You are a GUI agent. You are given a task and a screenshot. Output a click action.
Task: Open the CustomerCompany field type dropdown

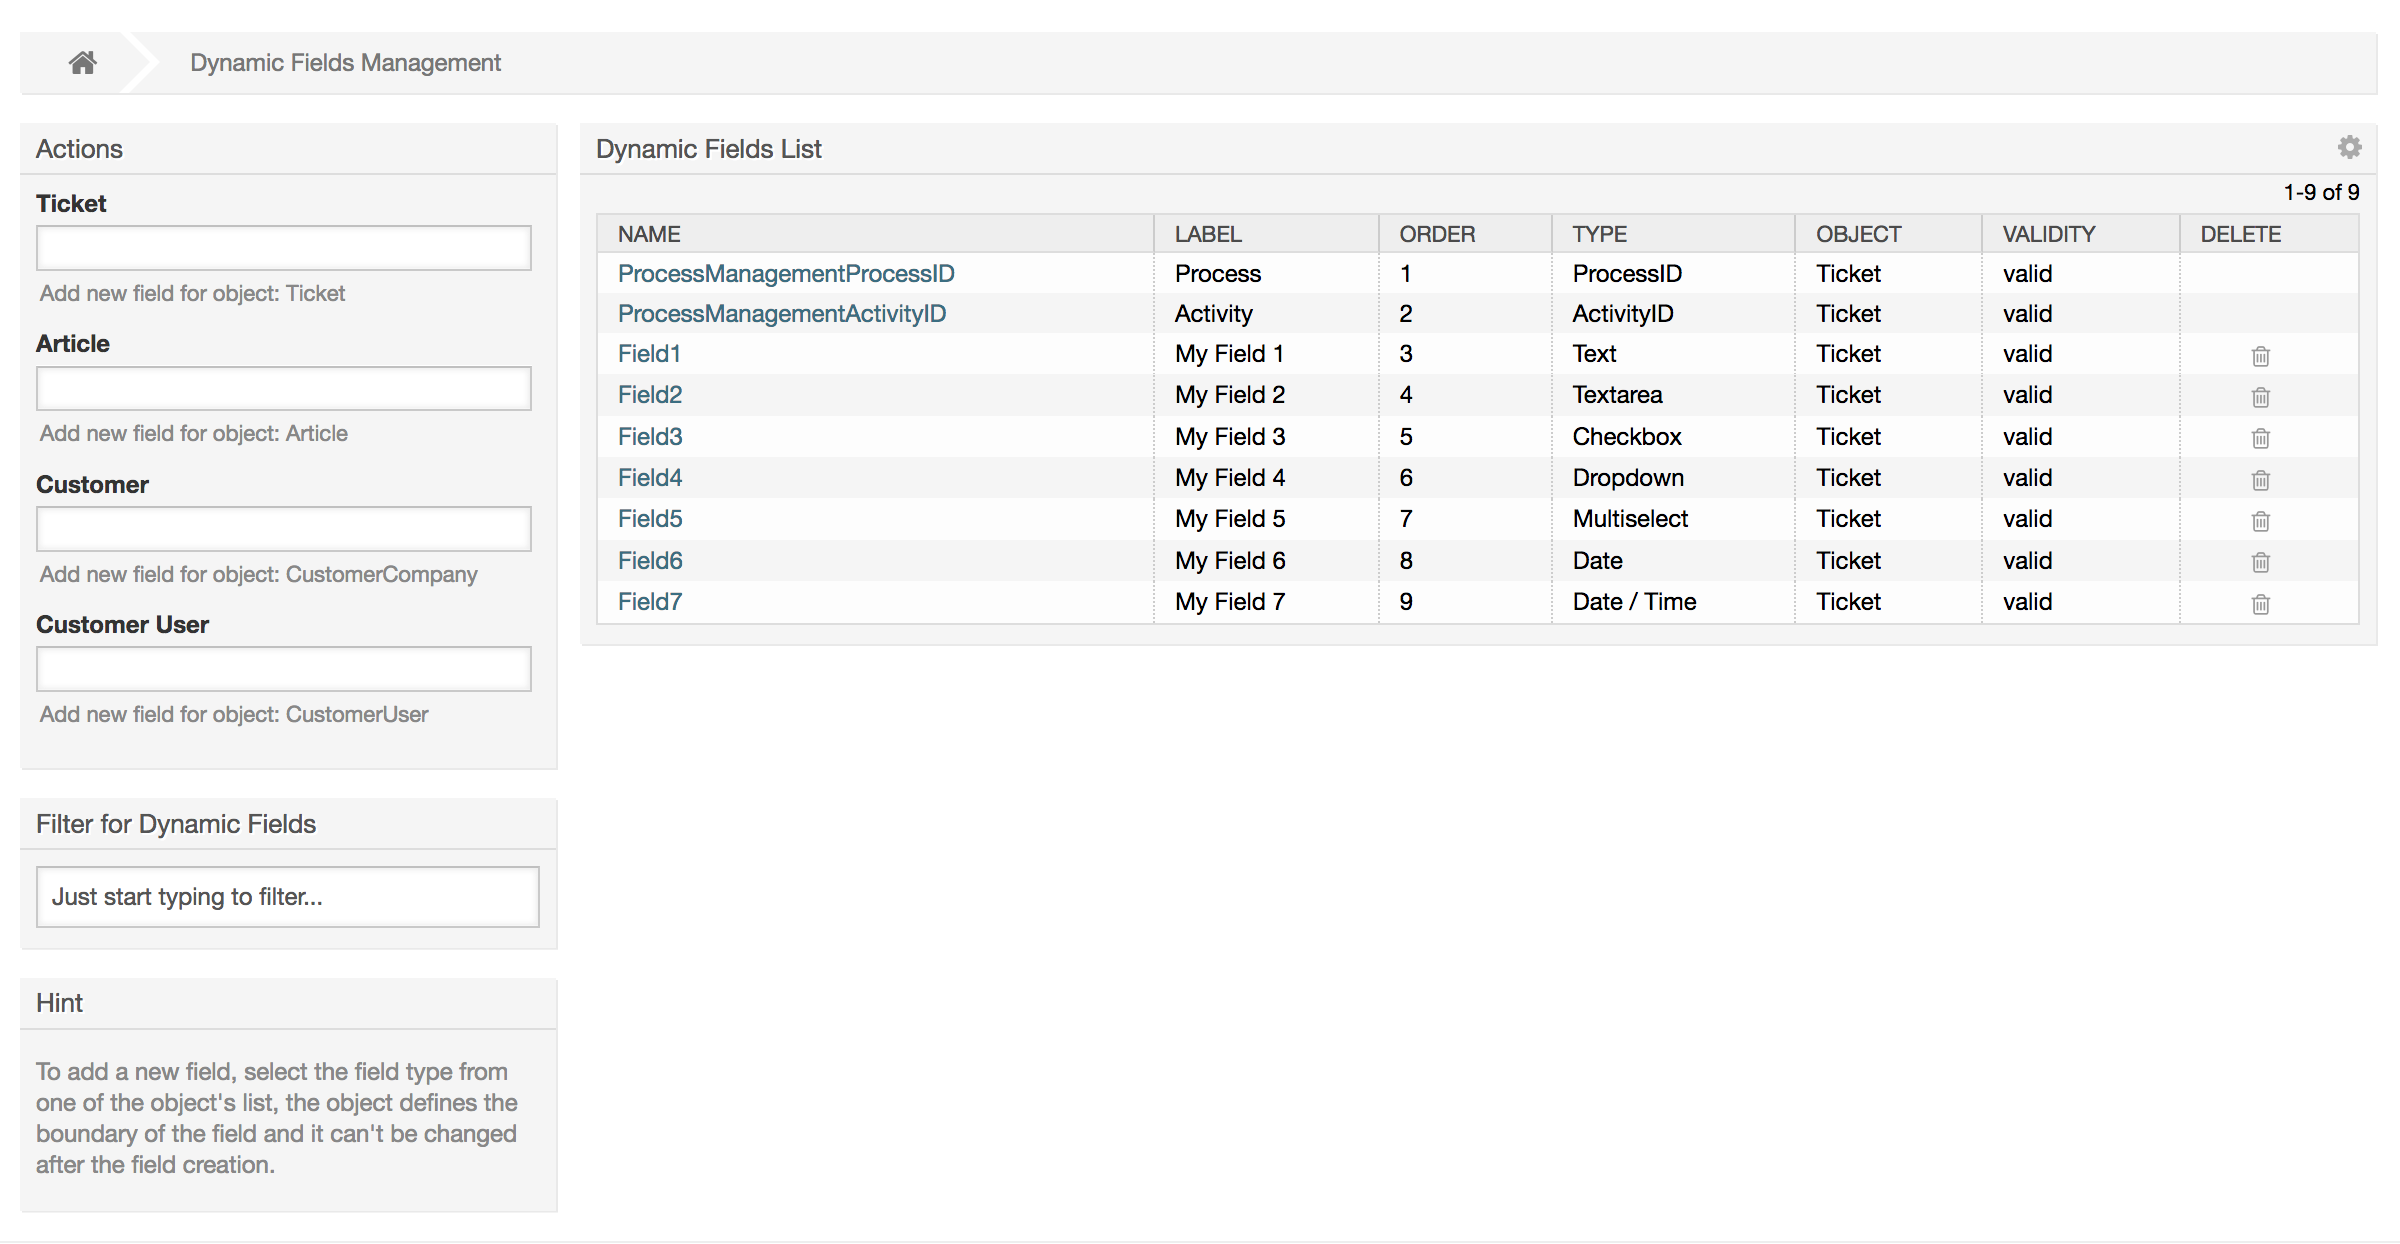click(283, 528)
